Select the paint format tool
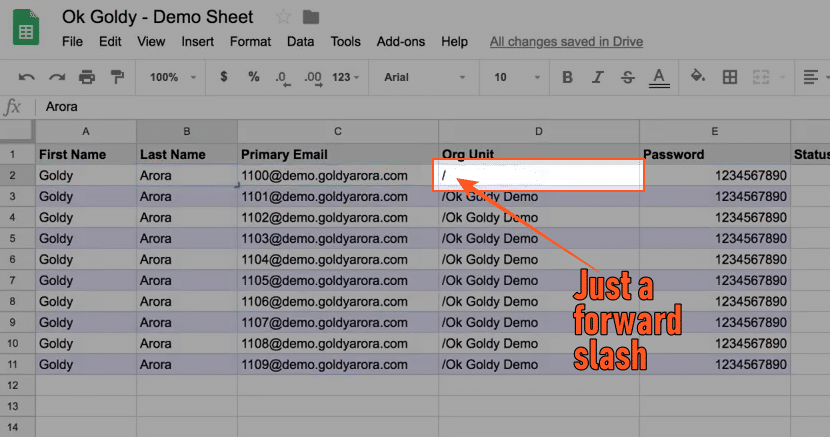Screen dimensions: 830x437 pyautogui.click(x=117, y=77)
